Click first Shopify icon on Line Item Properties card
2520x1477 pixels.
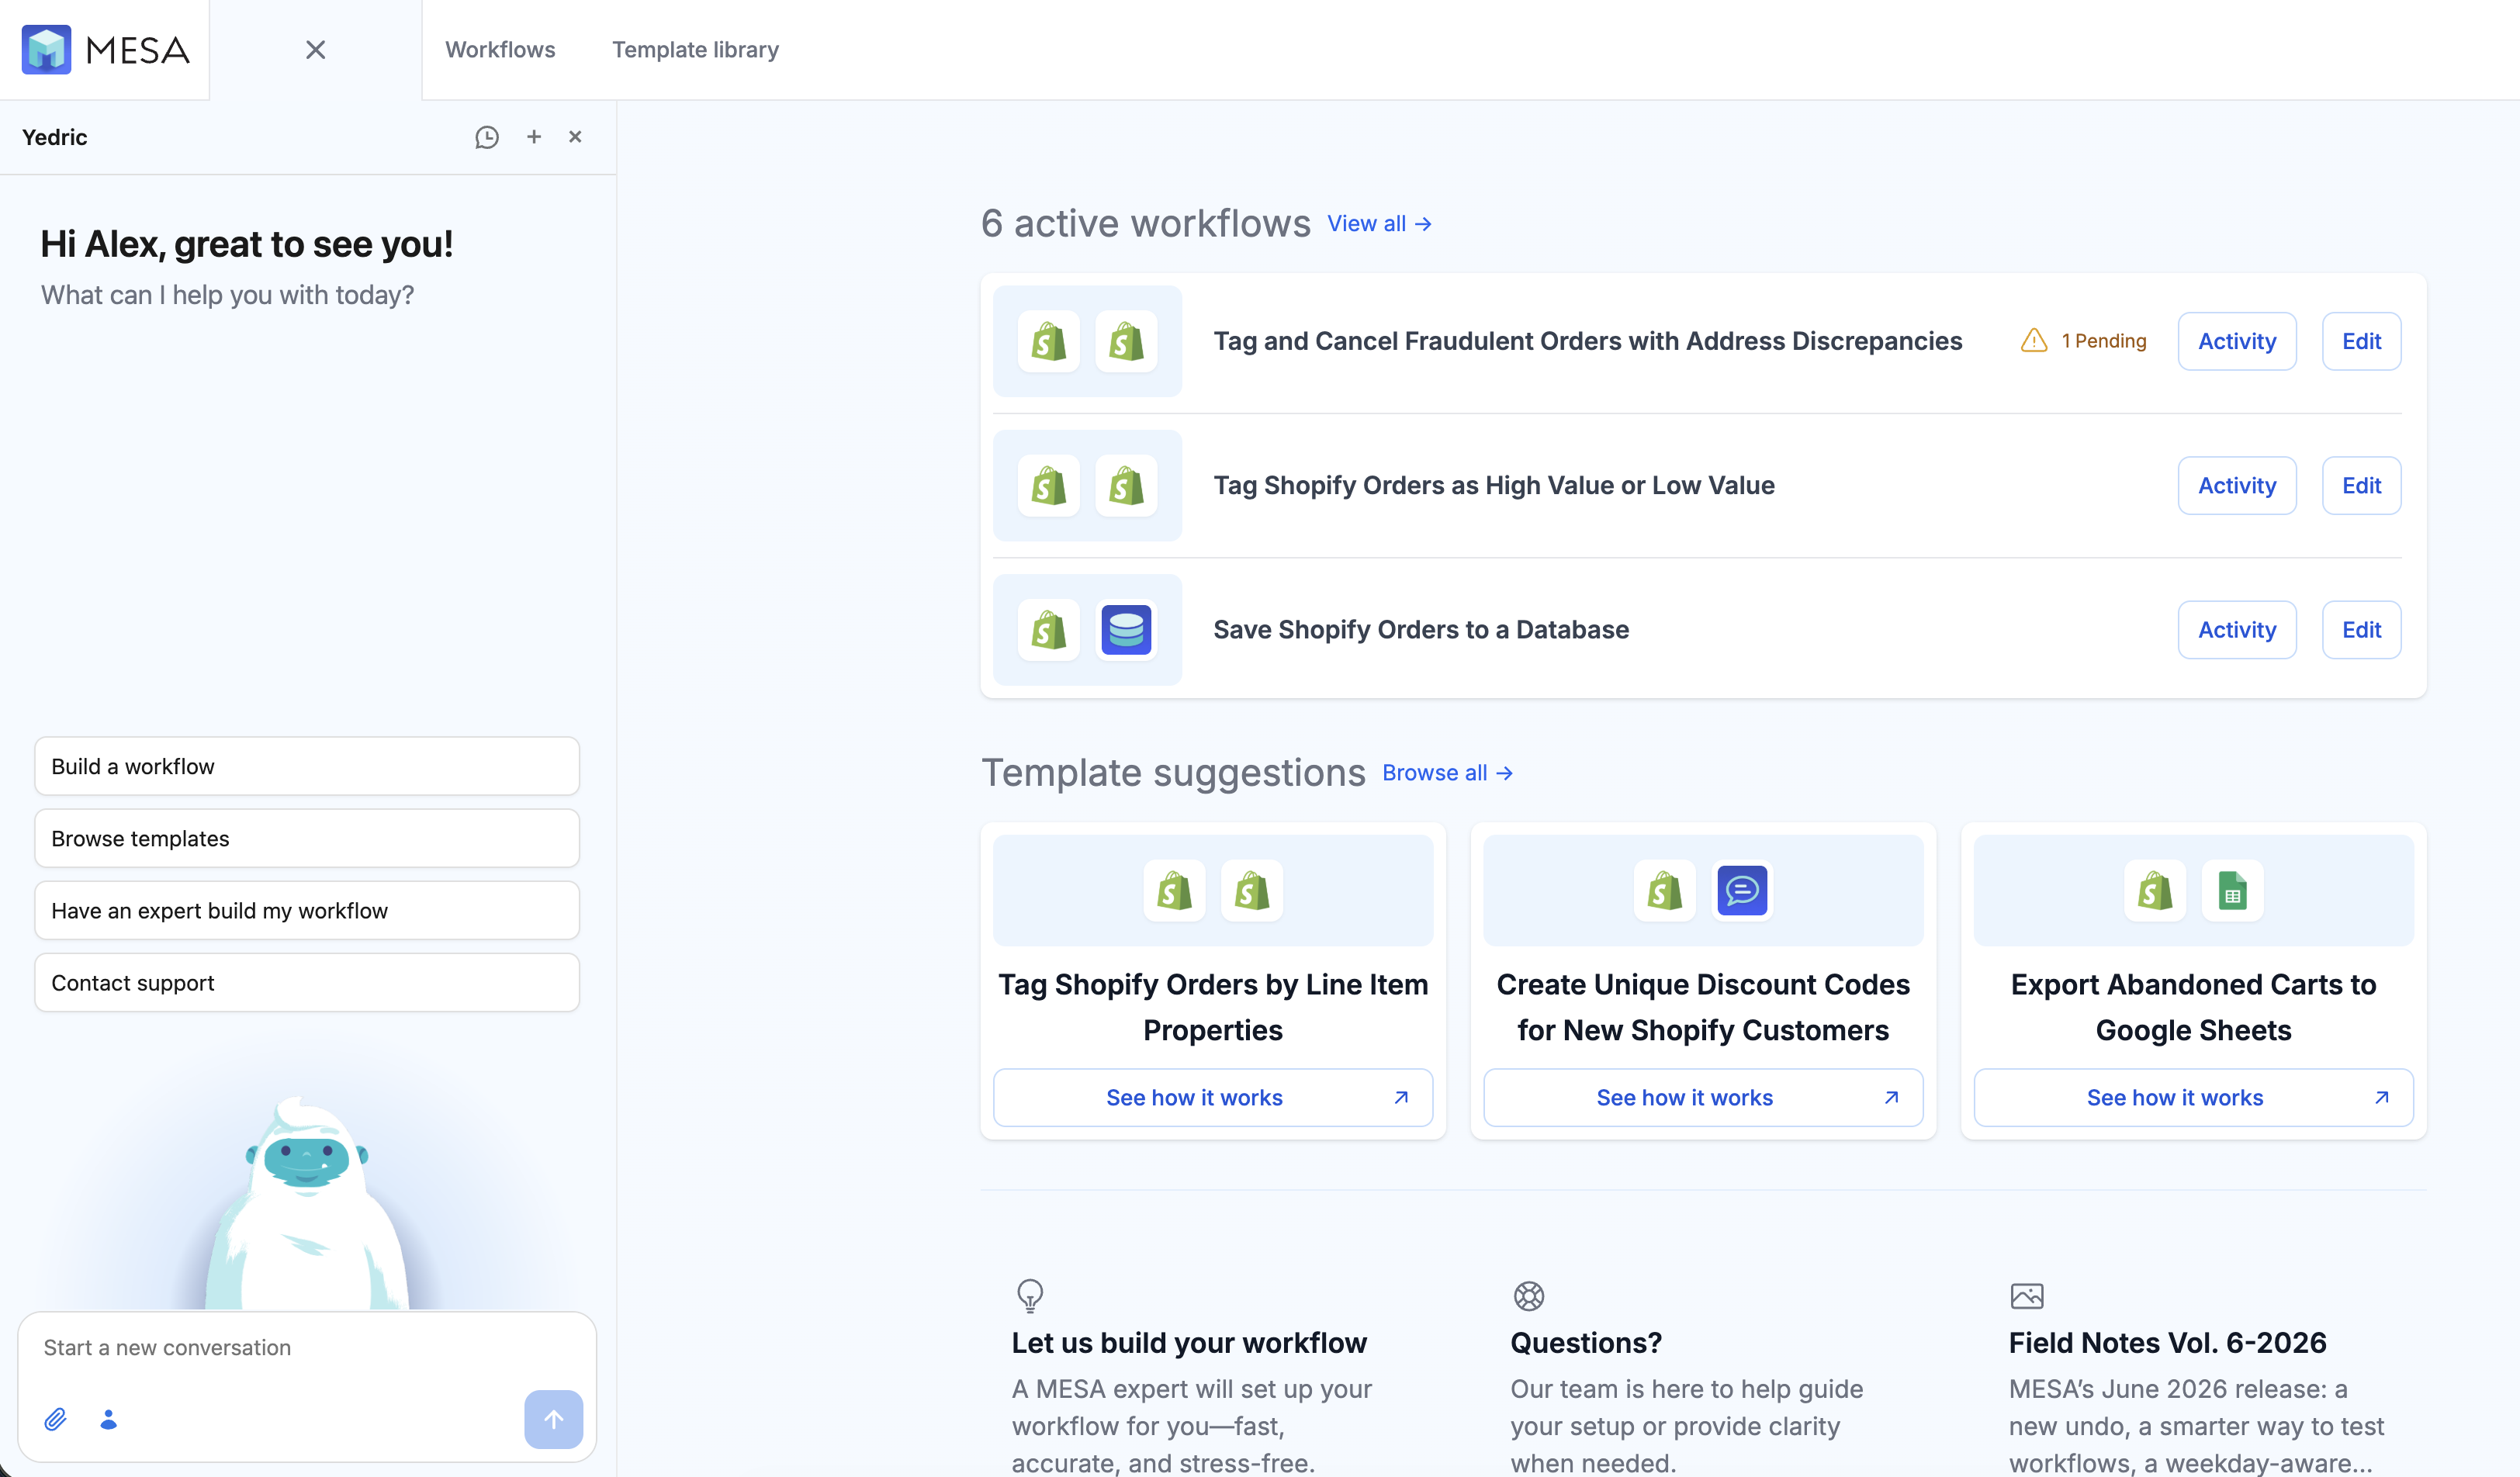click(1175, 890)
